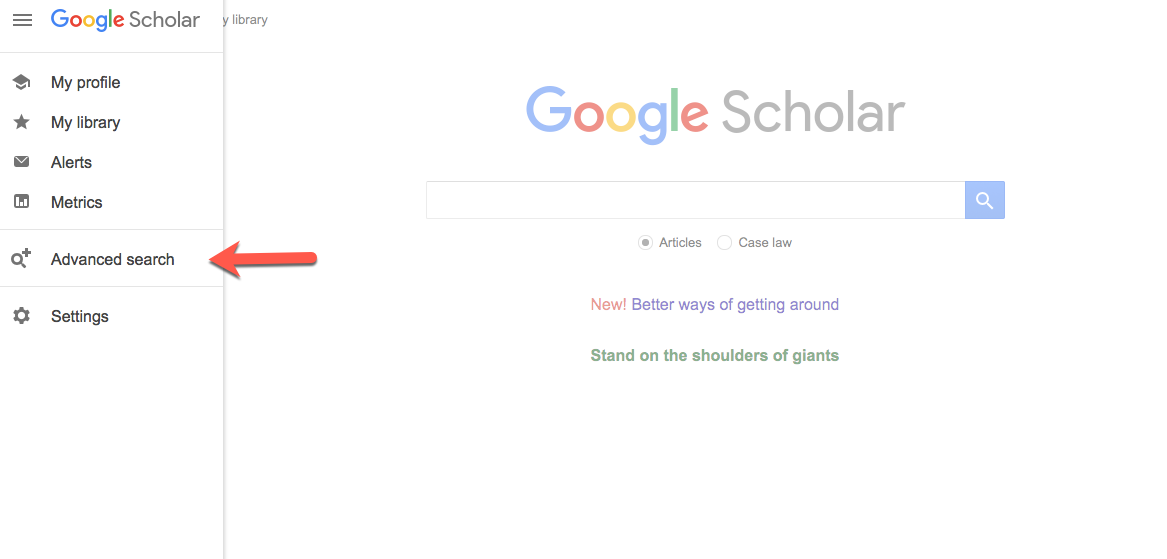Open the Metrics menu entry
The width and height of the screenshot is (1167, 559).
coord(112,202)
